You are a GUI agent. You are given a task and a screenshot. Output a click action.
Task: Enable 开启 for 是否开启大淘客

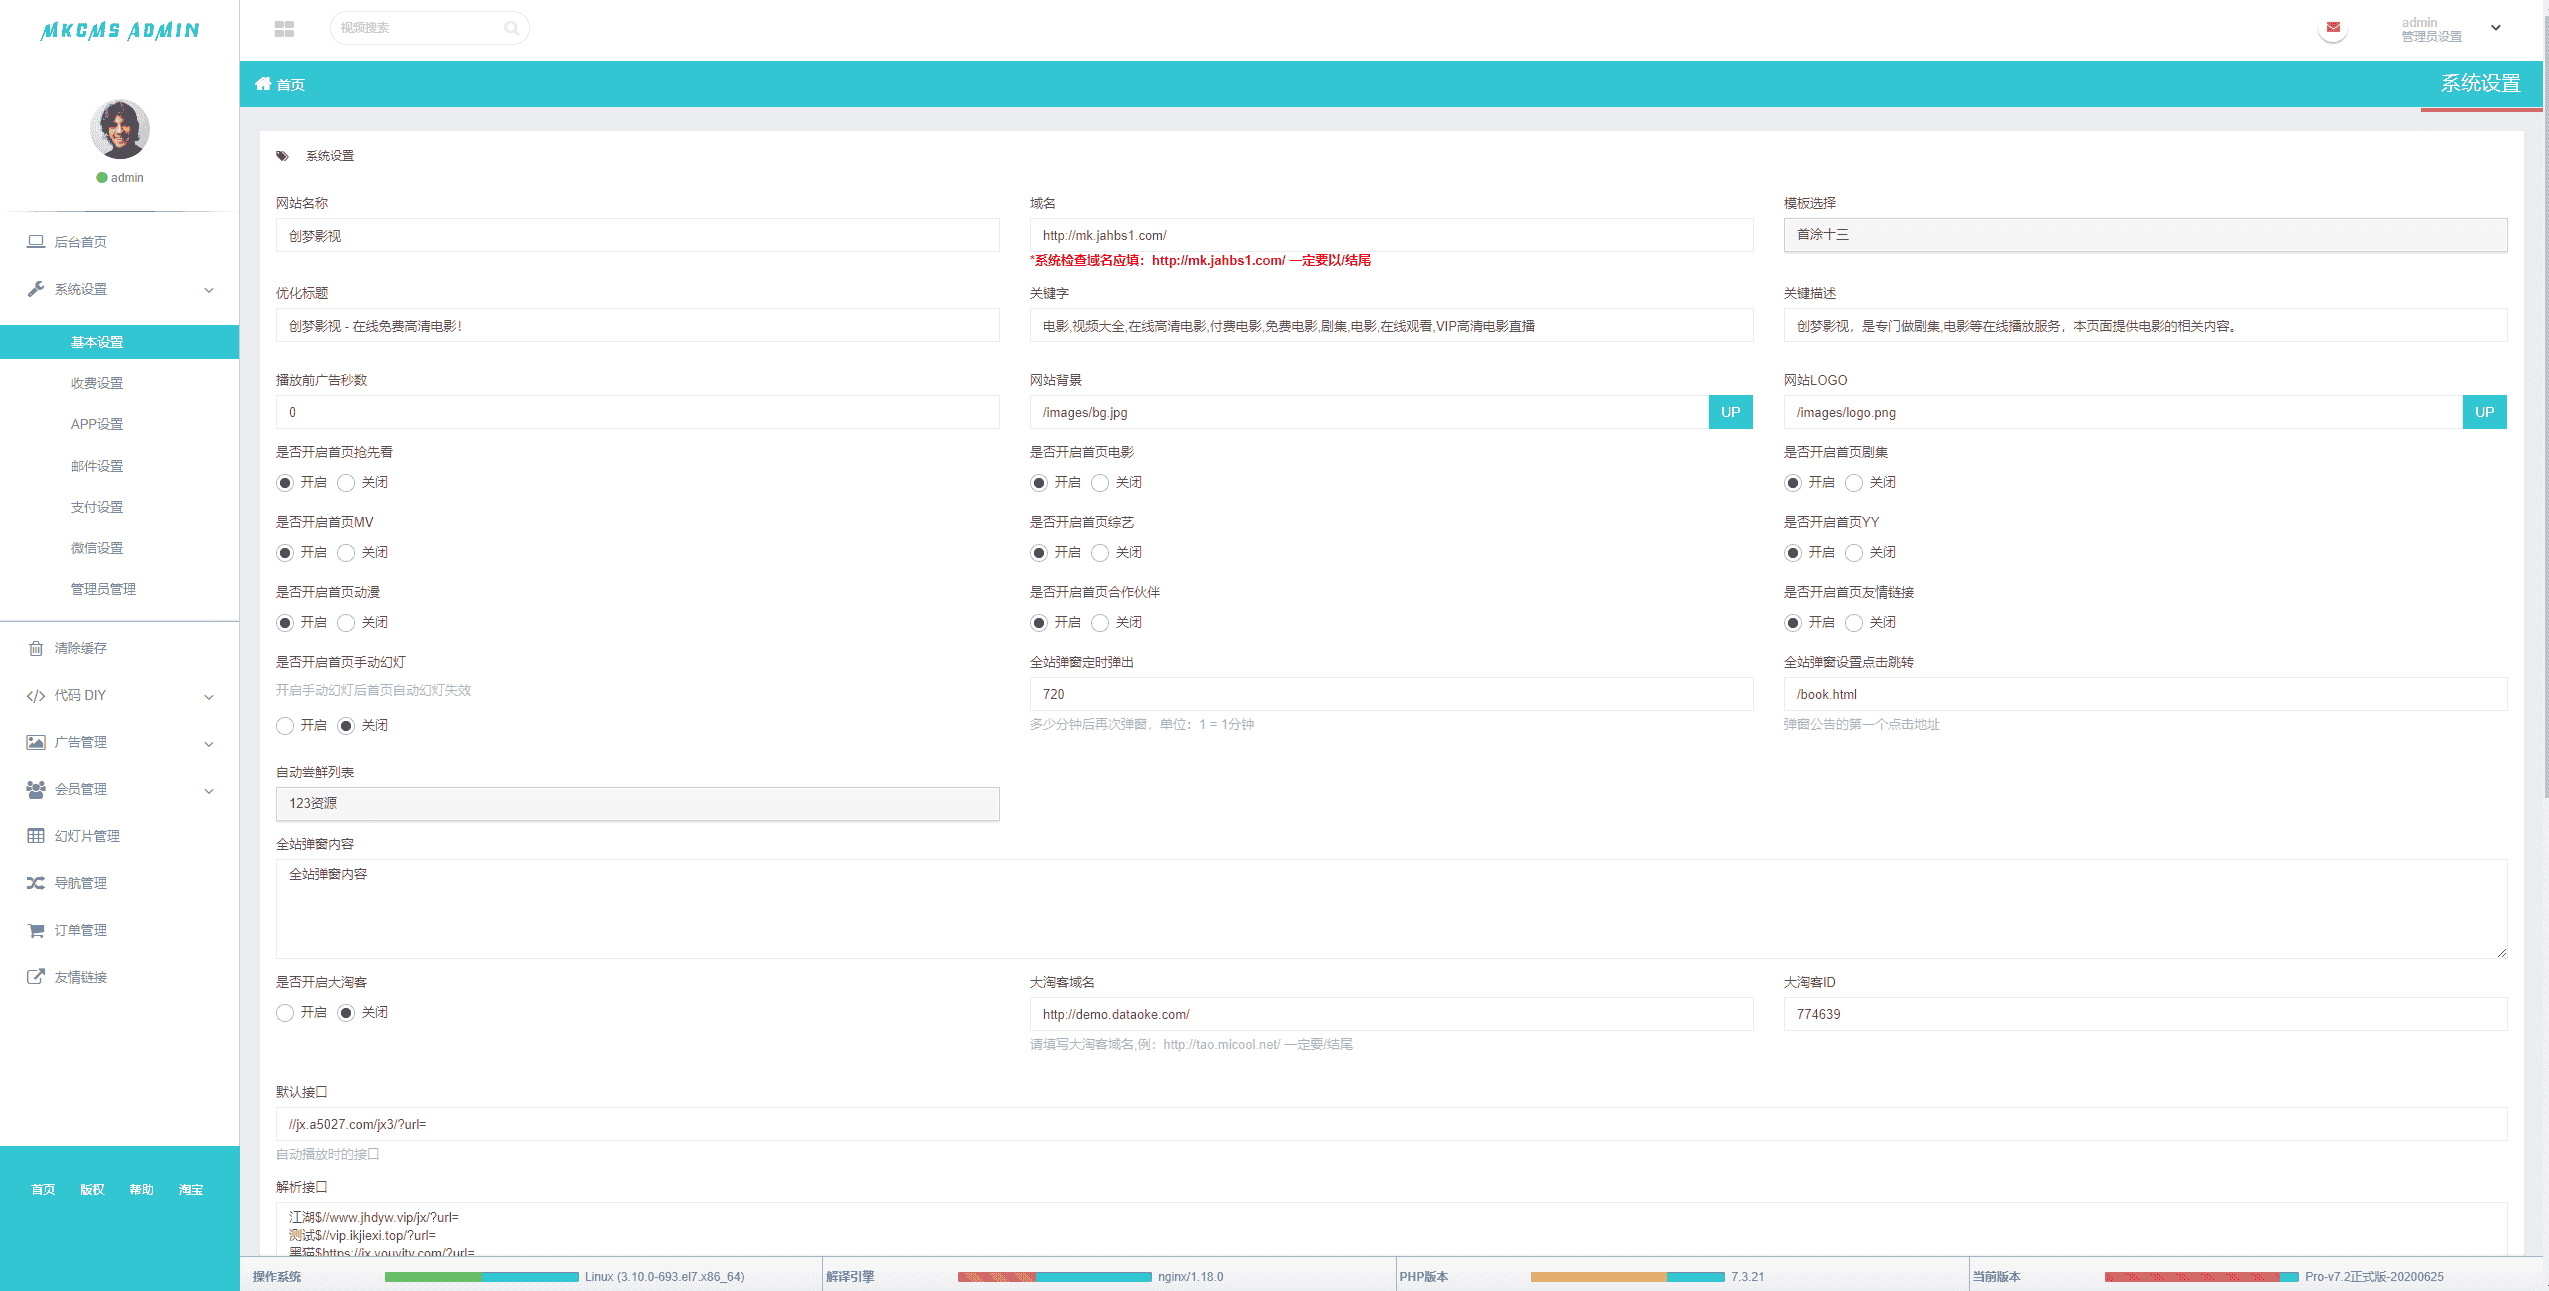[x=285, y=1013]
